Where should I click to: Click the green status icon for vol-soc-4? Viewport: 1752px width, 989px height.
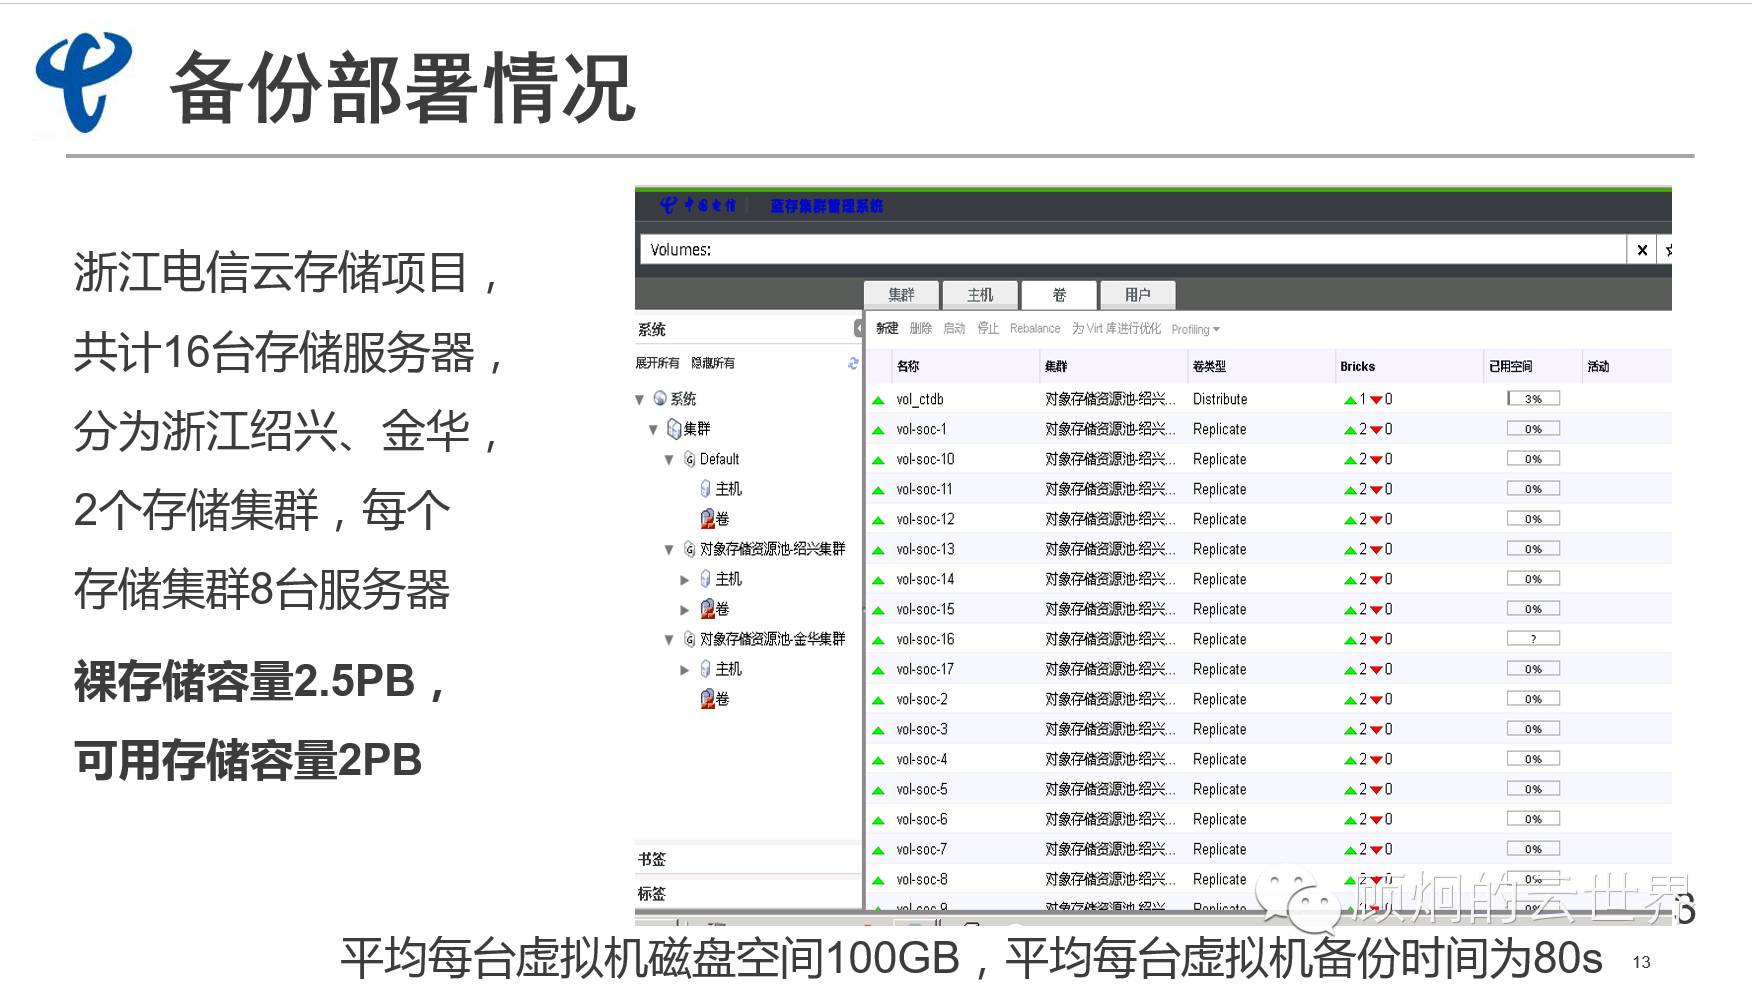point(878,760)
